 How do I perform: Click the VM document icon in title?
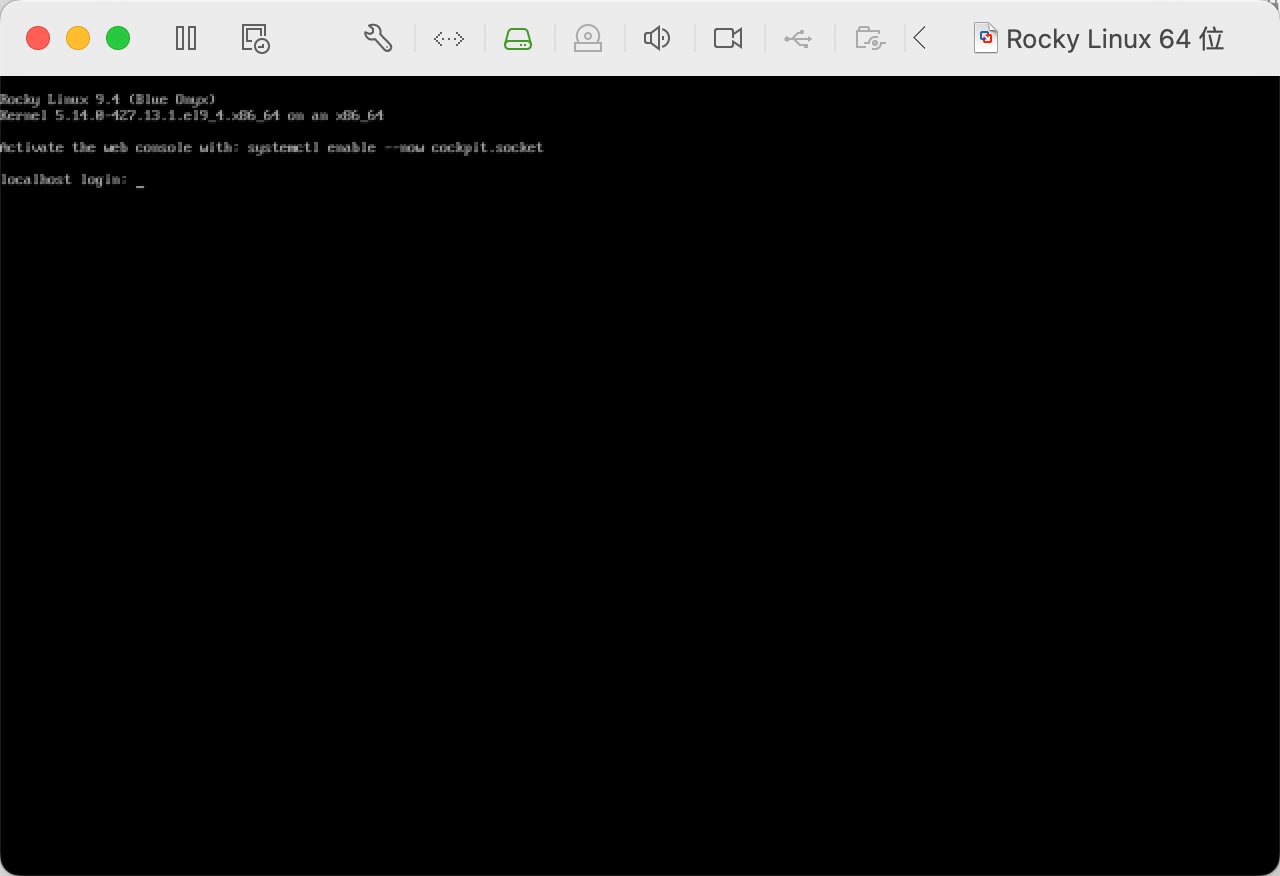pyautogui.click(x=986, y=38)
